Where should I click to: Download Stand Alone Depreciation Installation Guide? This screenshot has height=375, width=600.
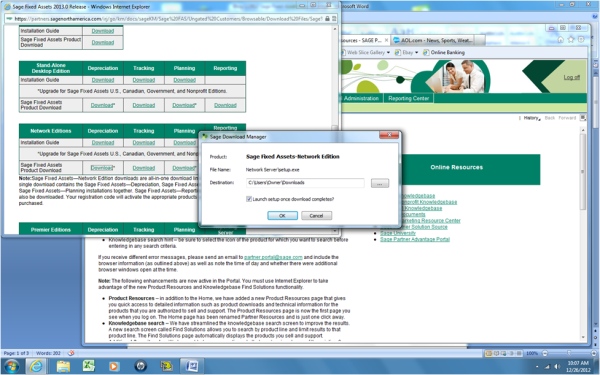click(103, 80)
